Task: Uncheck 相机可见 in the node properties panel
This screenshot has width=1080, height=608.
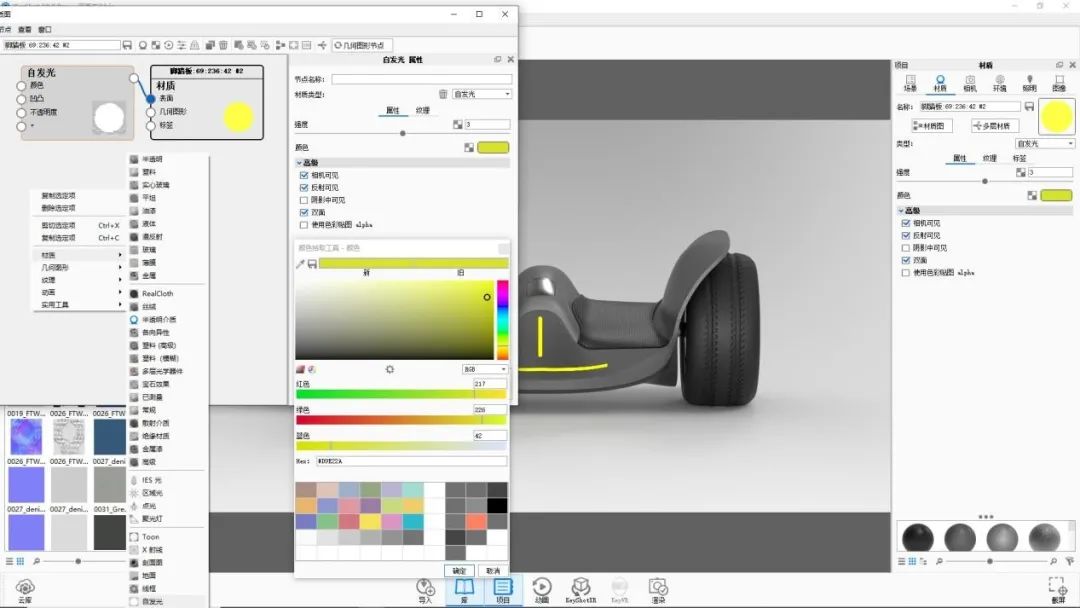Action: [x=304, y=175]
